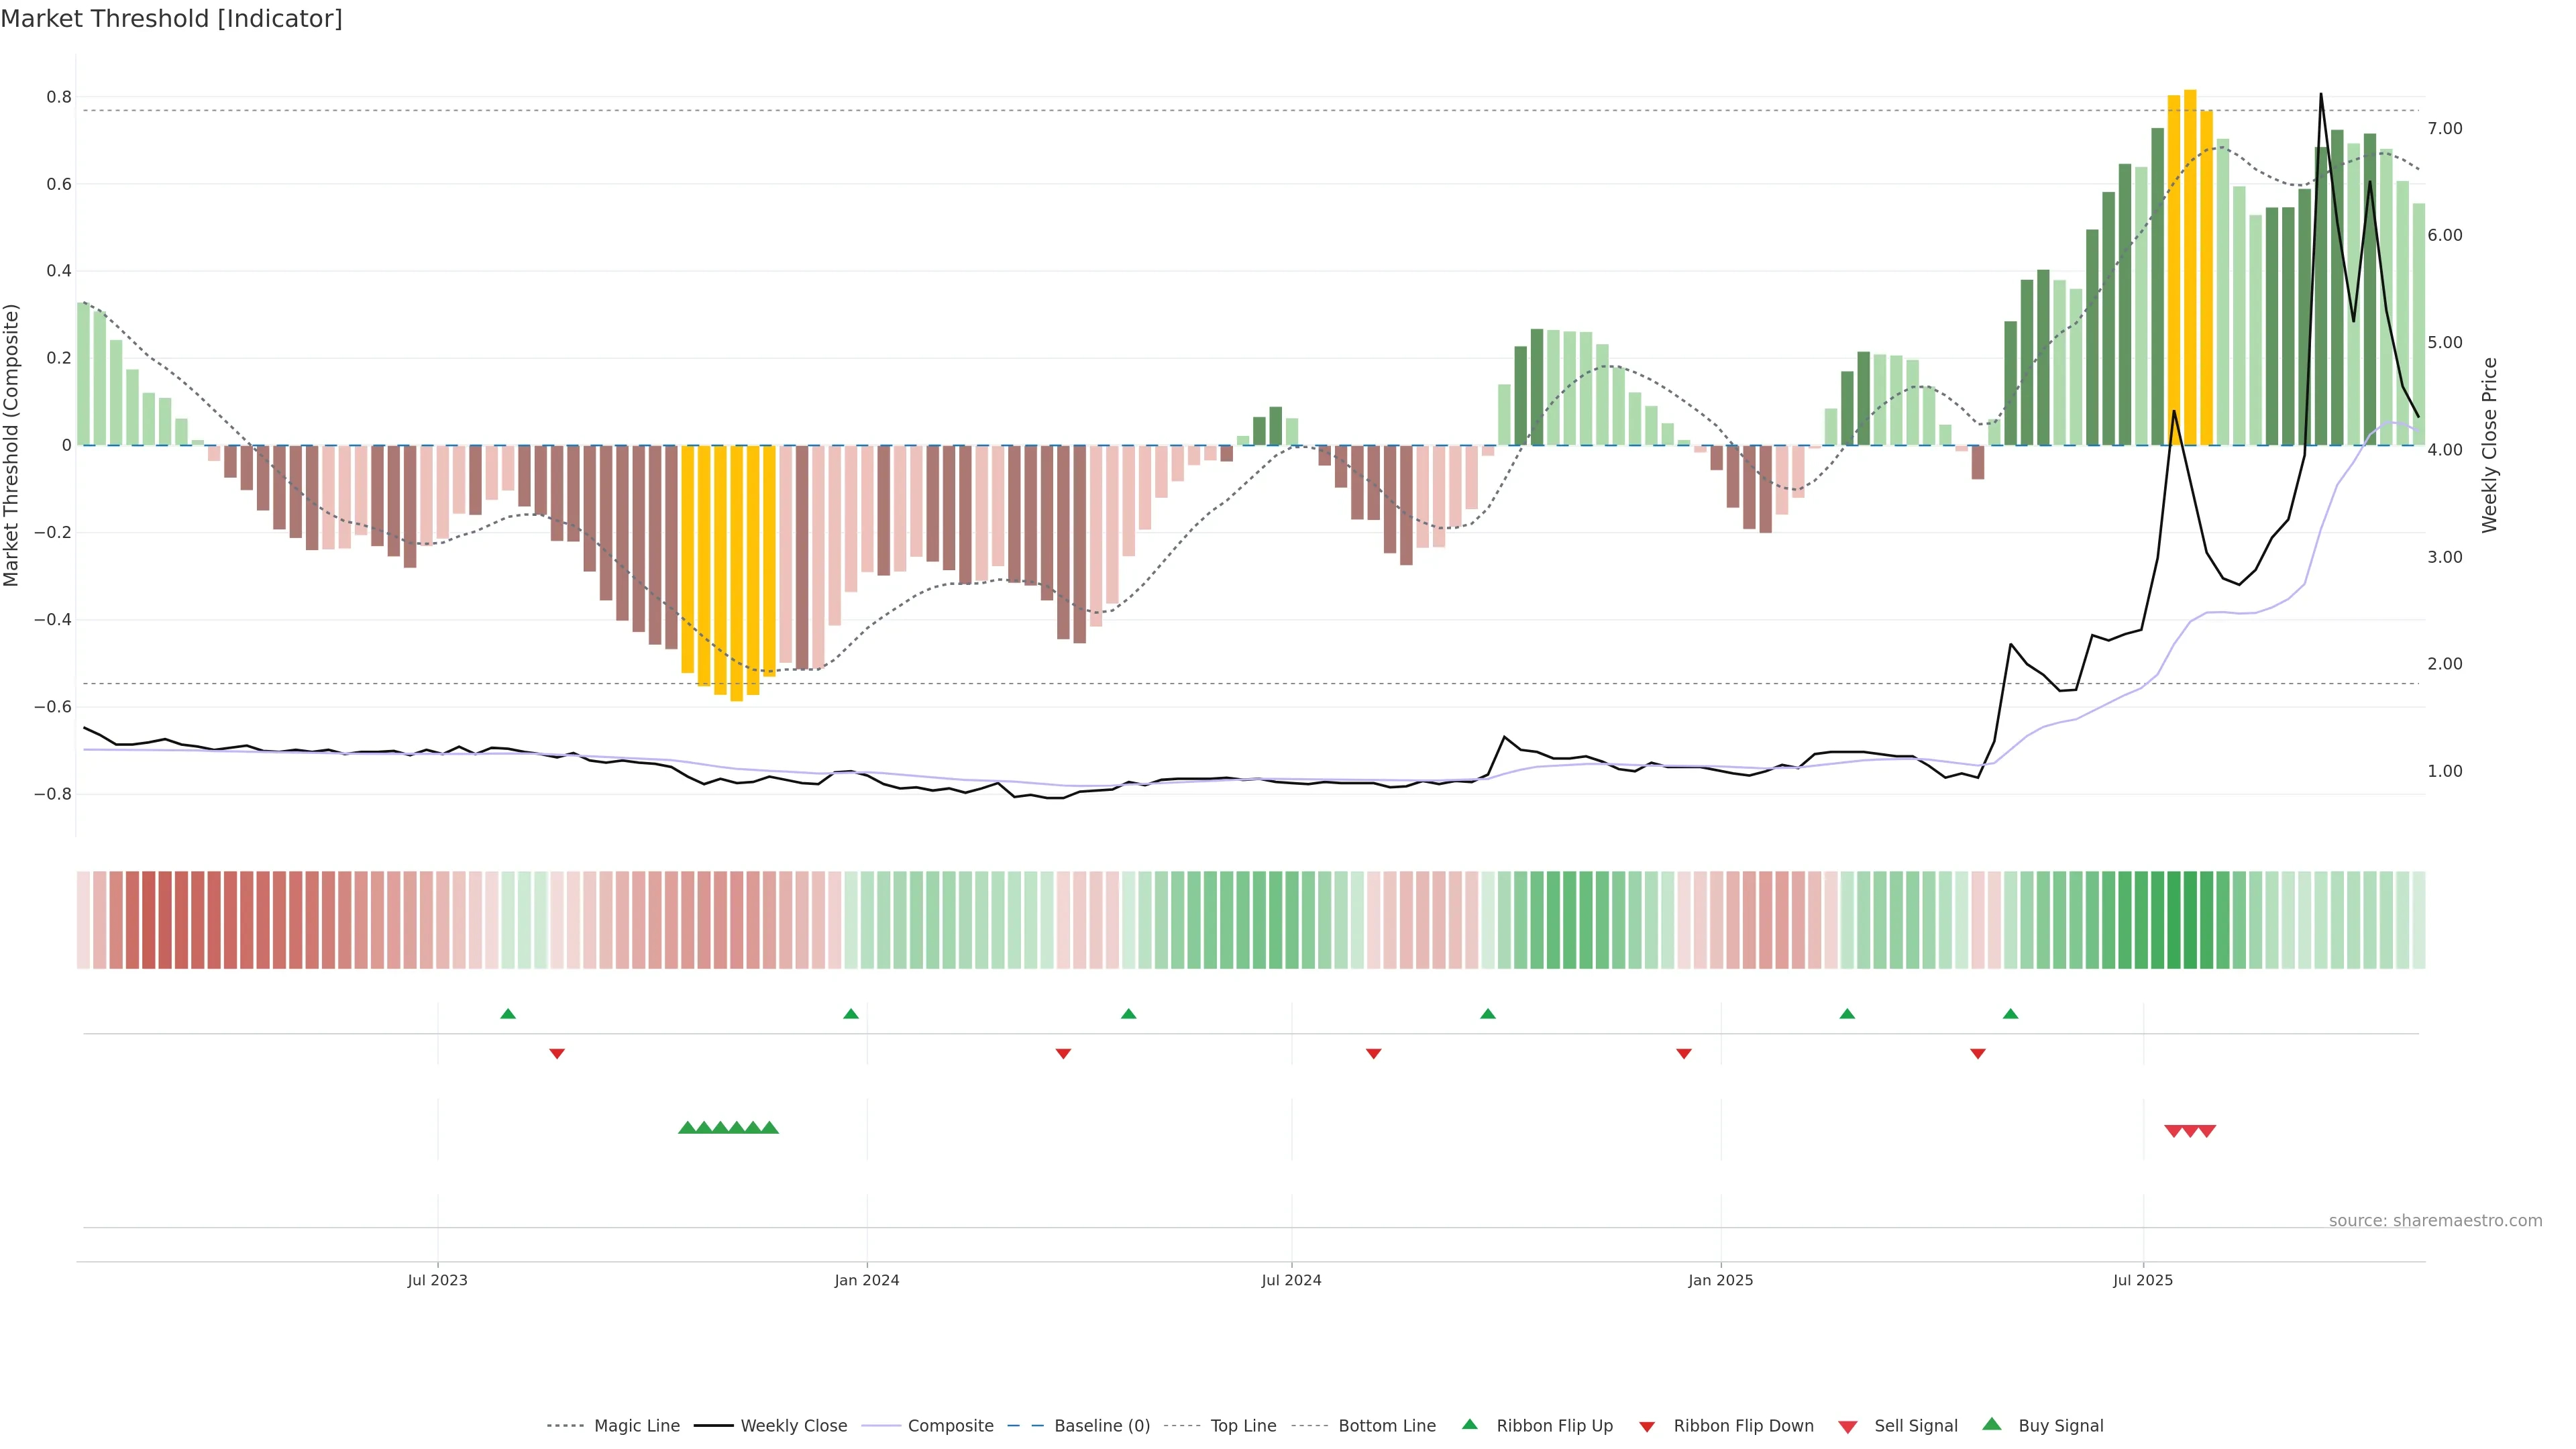Click the Weekly Close Price axis title
This screenshot has width=2576, height=1449.
pos(2490,445)
